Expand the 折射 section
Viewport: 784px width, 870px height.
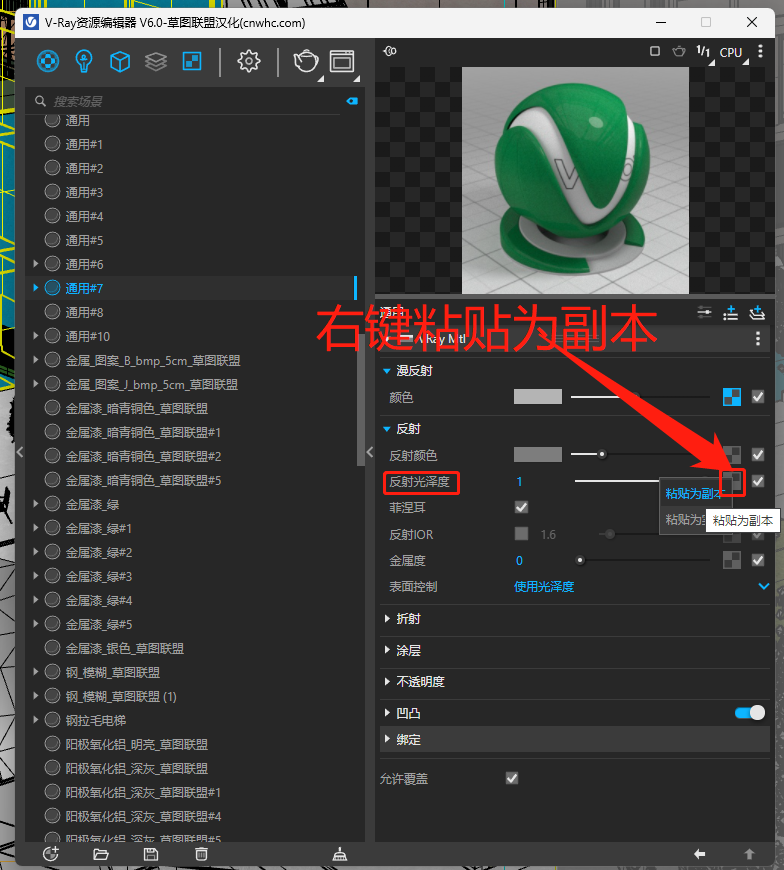387,618
